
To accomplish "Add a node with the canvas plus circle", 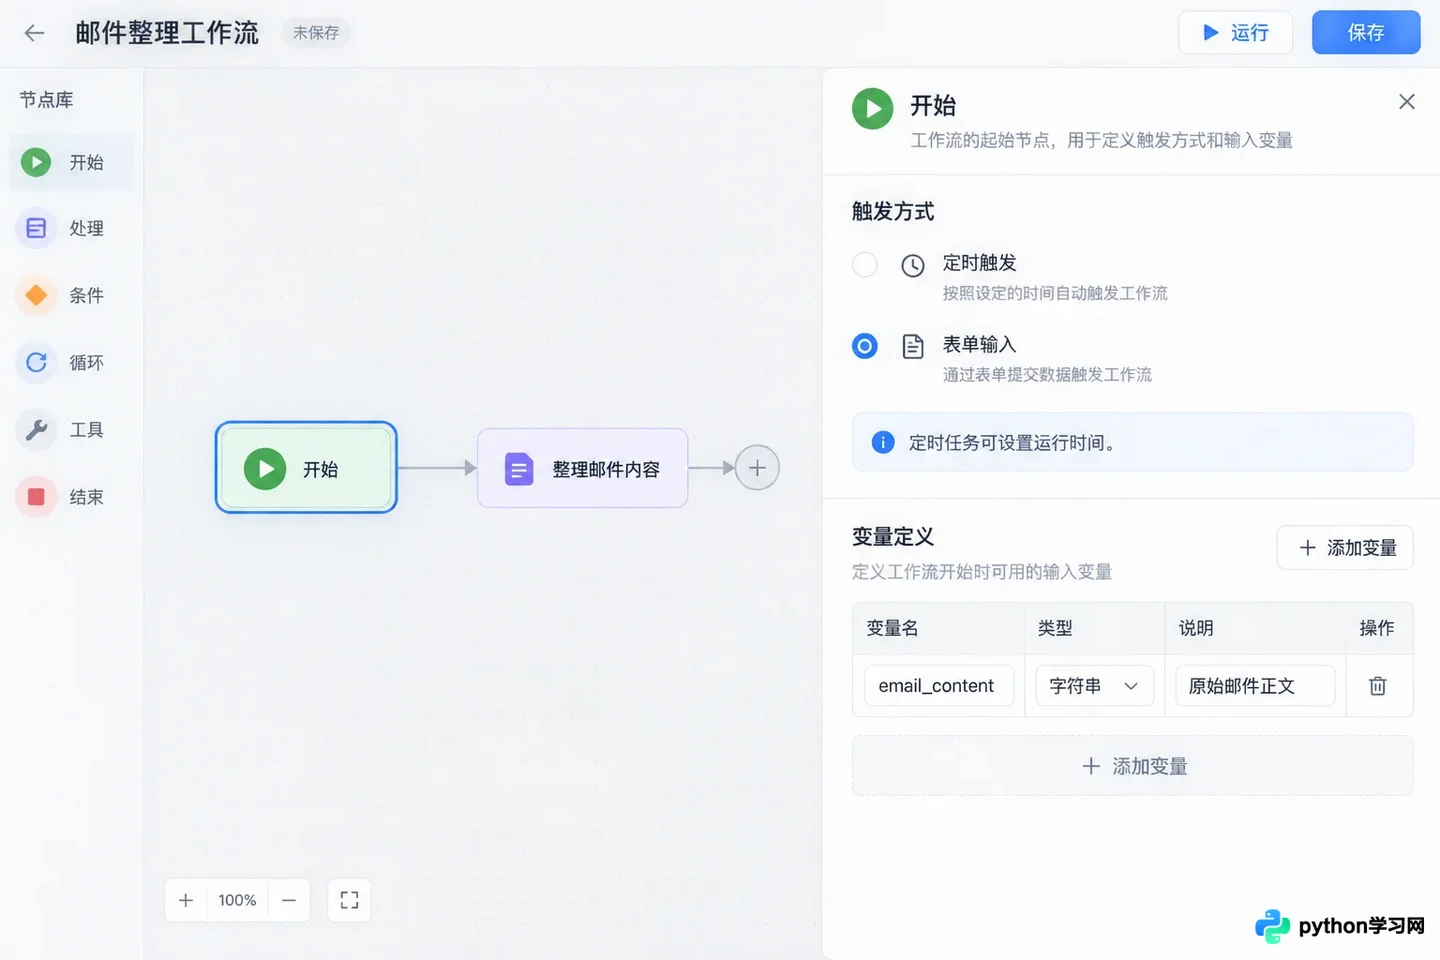I will pos(757,468).
